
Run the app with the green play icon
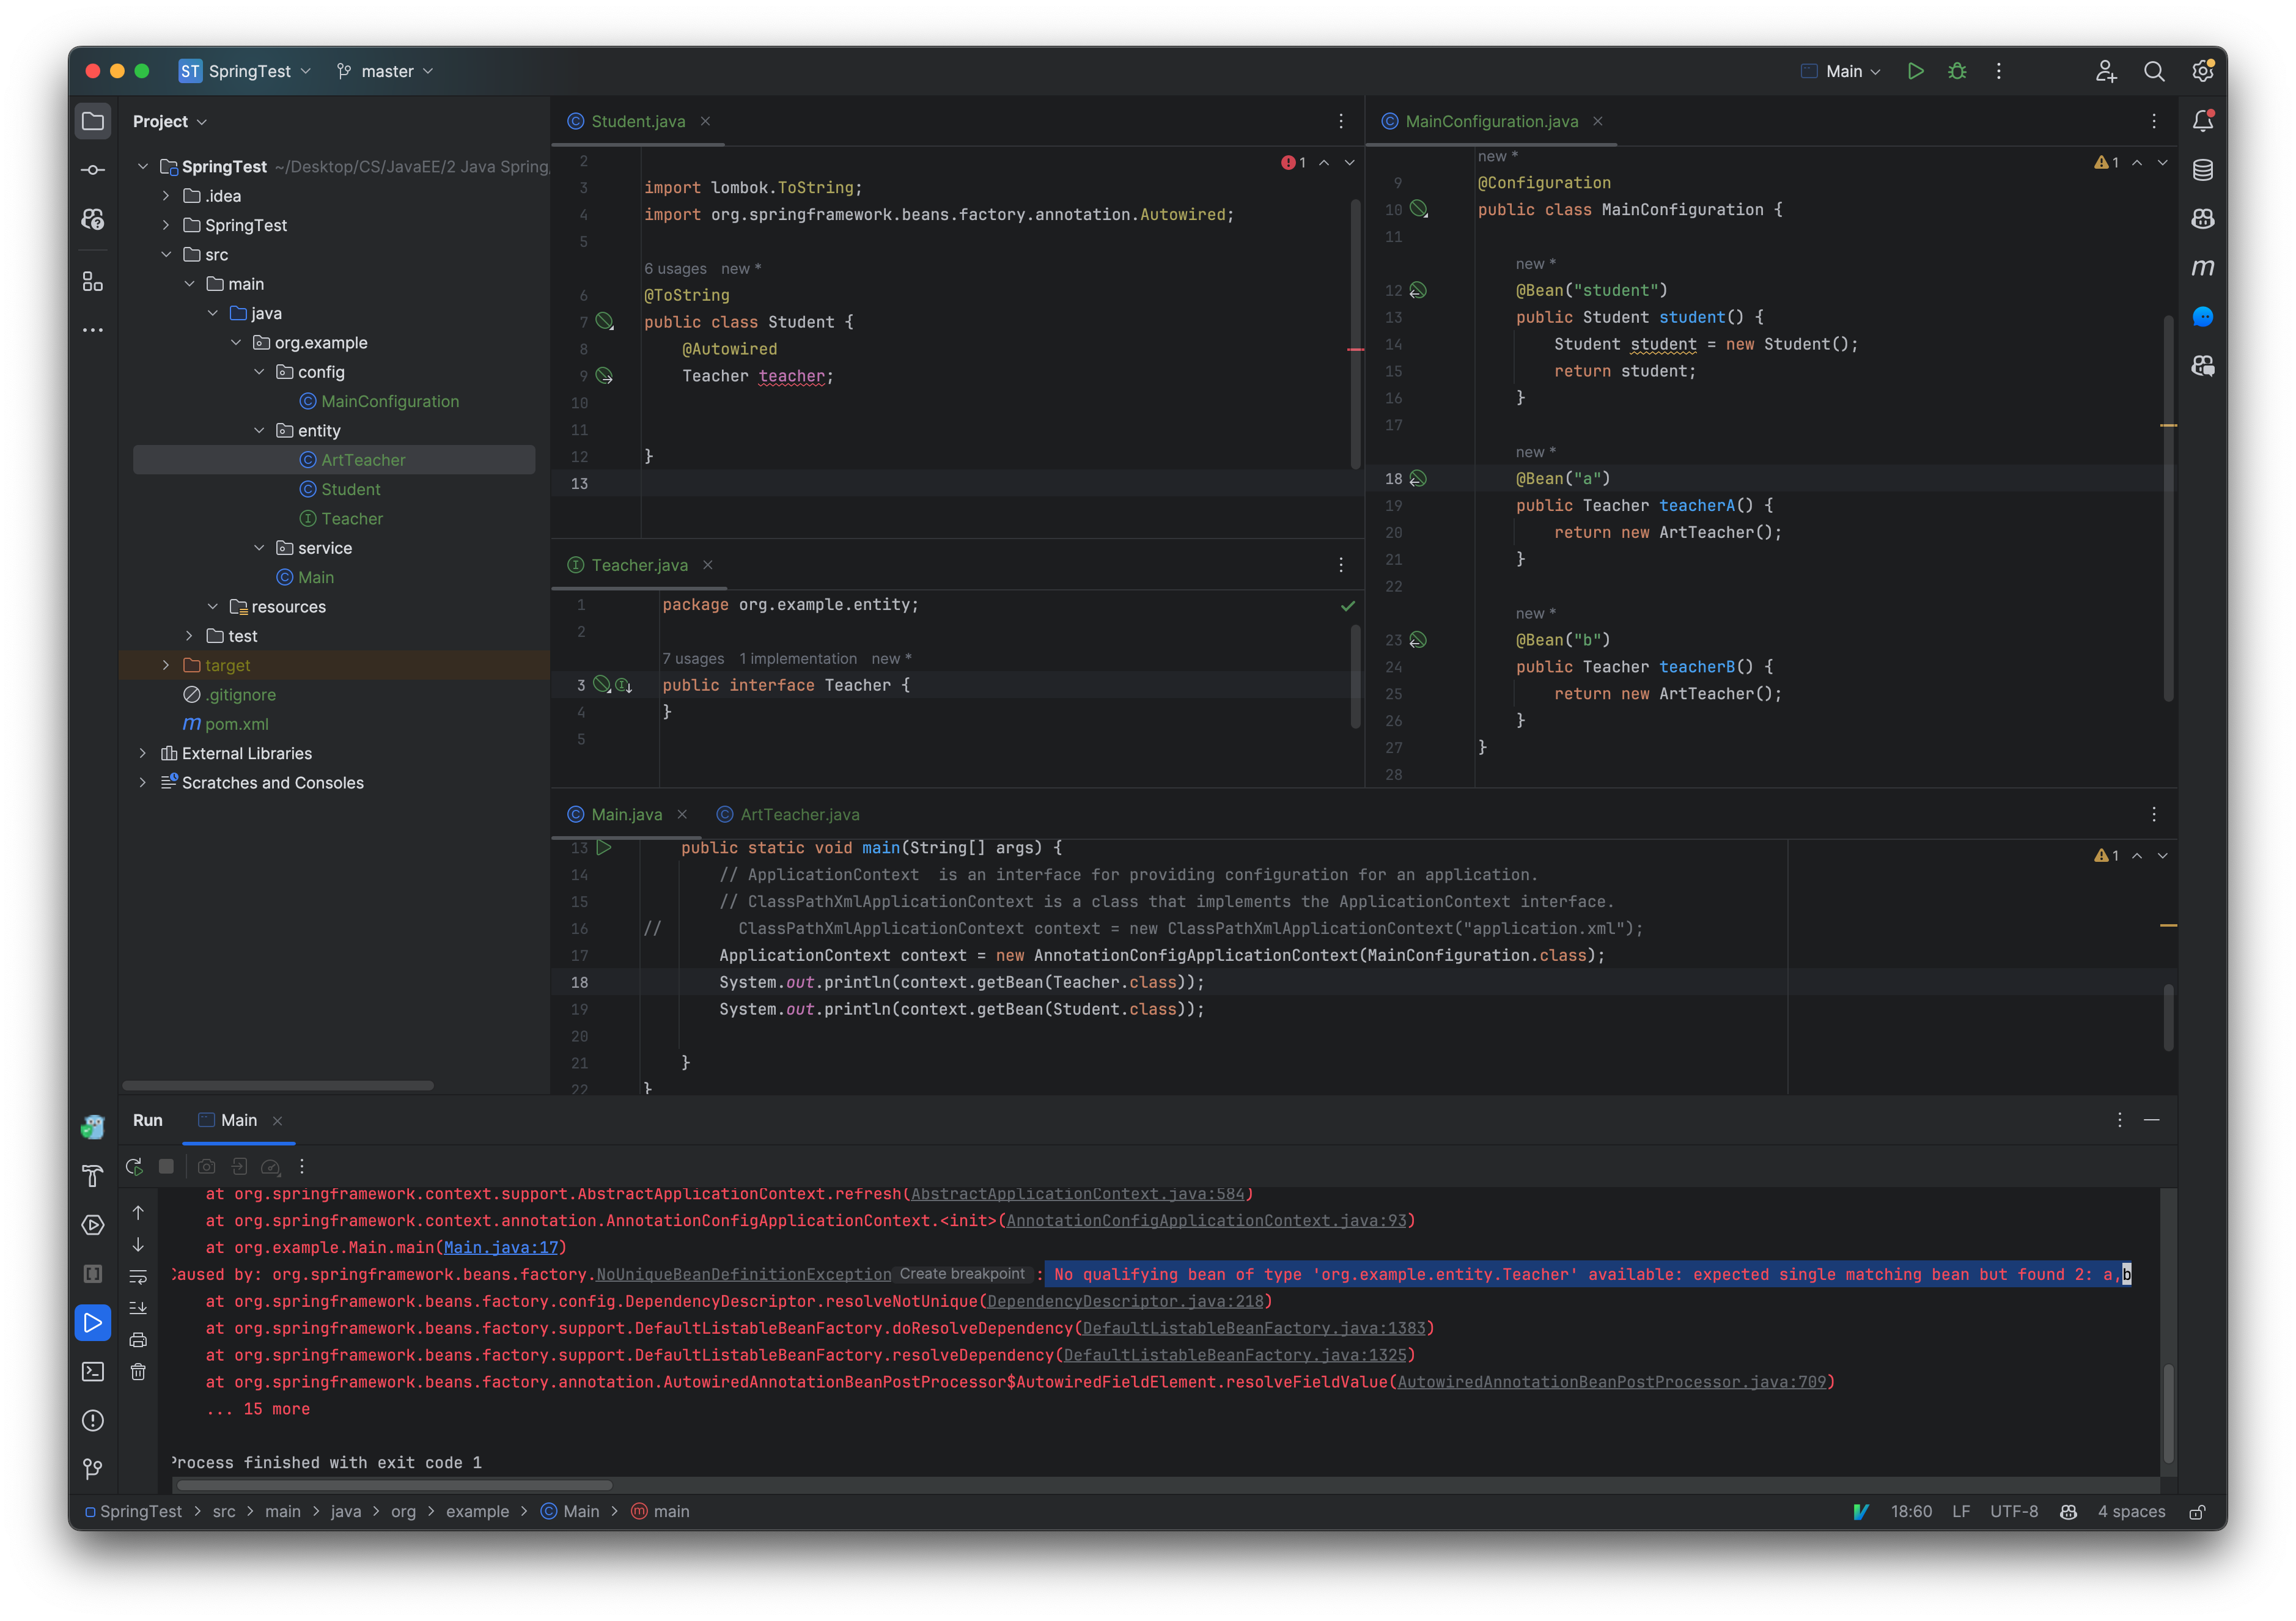(1915, 71)
